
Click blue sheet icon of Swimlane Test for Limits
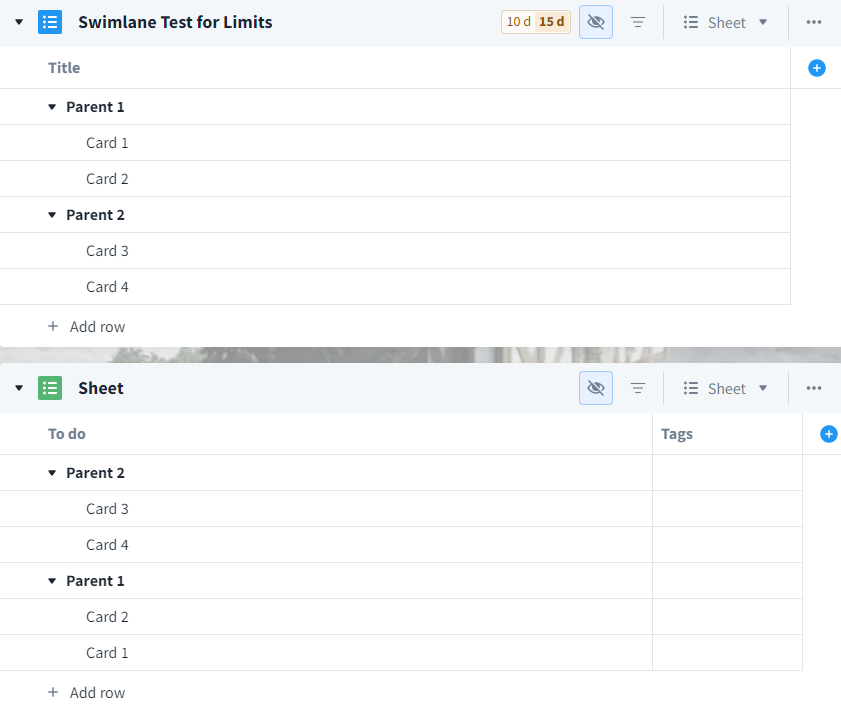(x=50, y=22)
